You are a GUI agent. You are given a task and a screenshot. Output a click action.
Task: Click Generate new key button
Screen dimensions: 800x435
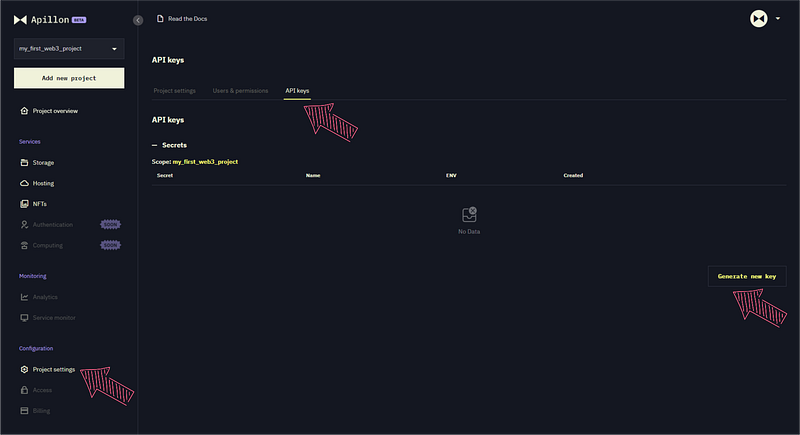747,276
